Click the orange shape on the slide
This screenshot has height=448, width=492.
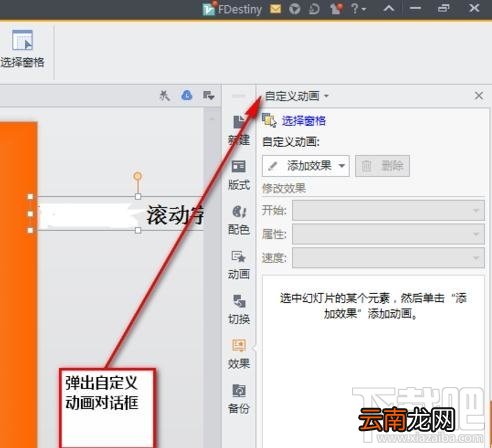point(18,285)
